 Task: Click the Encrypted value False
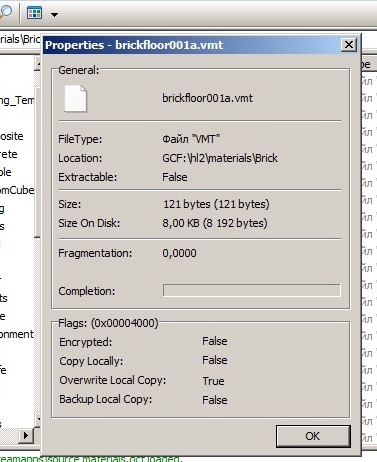[215, 341]
